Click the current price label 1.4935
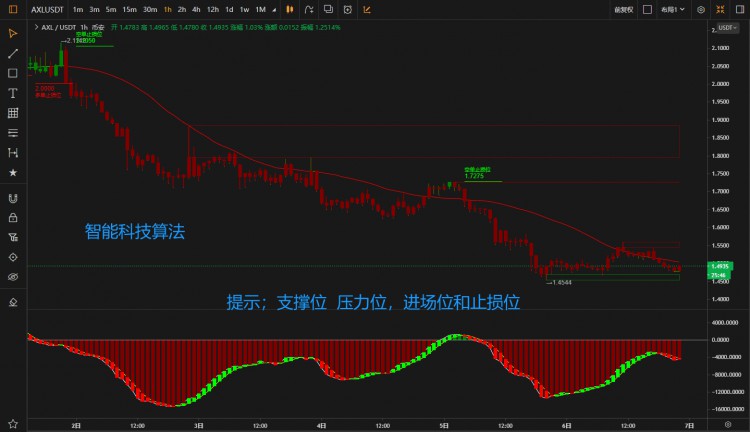750x432 pixels. click(720, 266)
